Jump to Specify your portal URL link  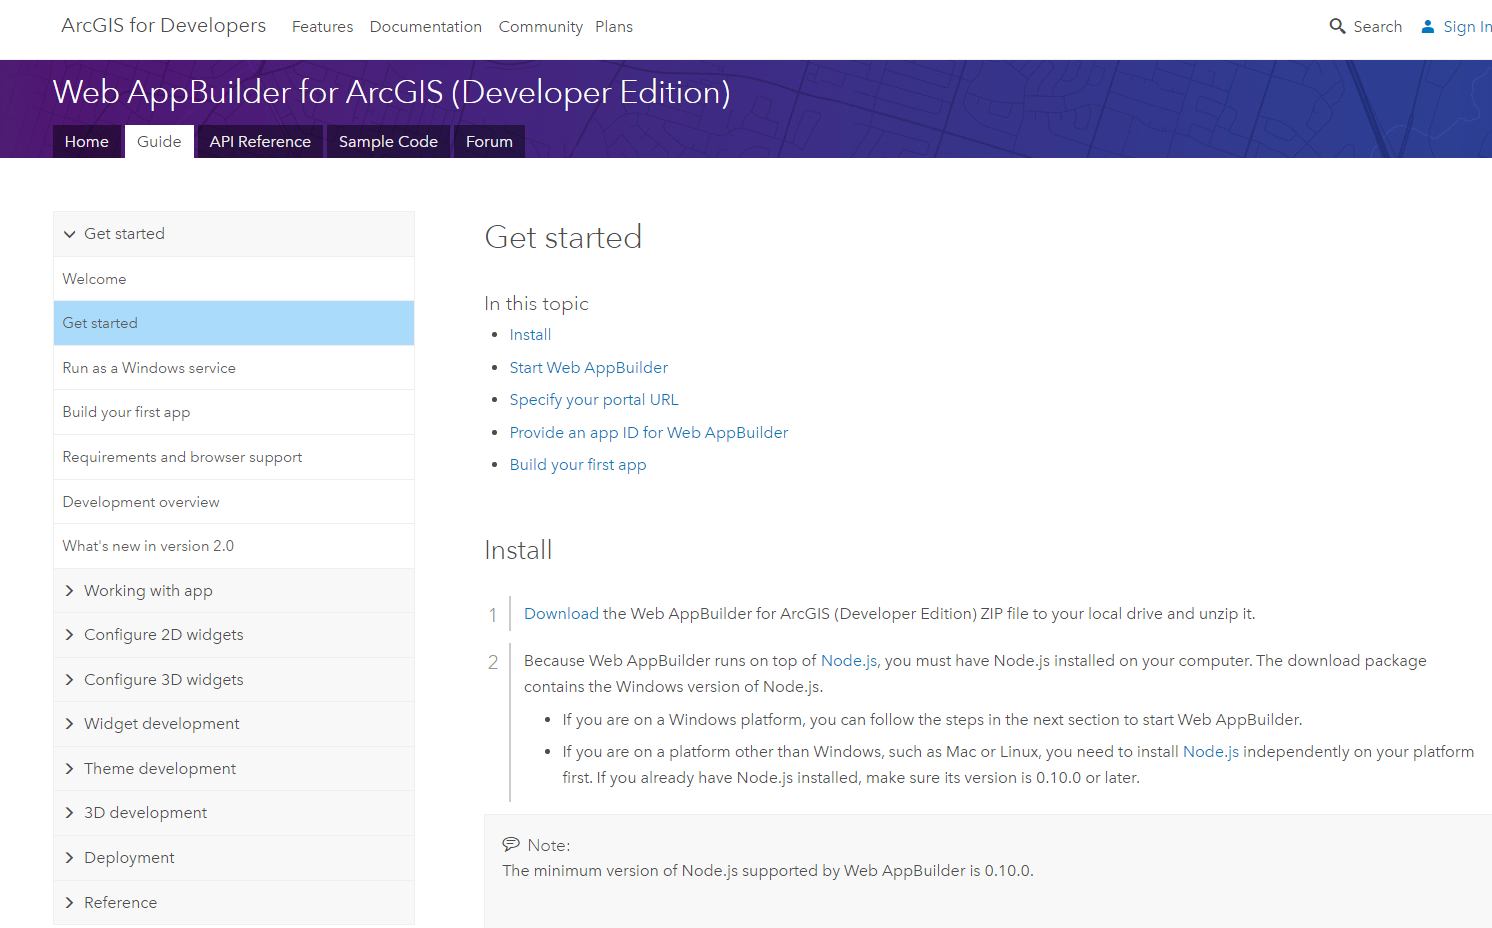[x=594, y=400]
